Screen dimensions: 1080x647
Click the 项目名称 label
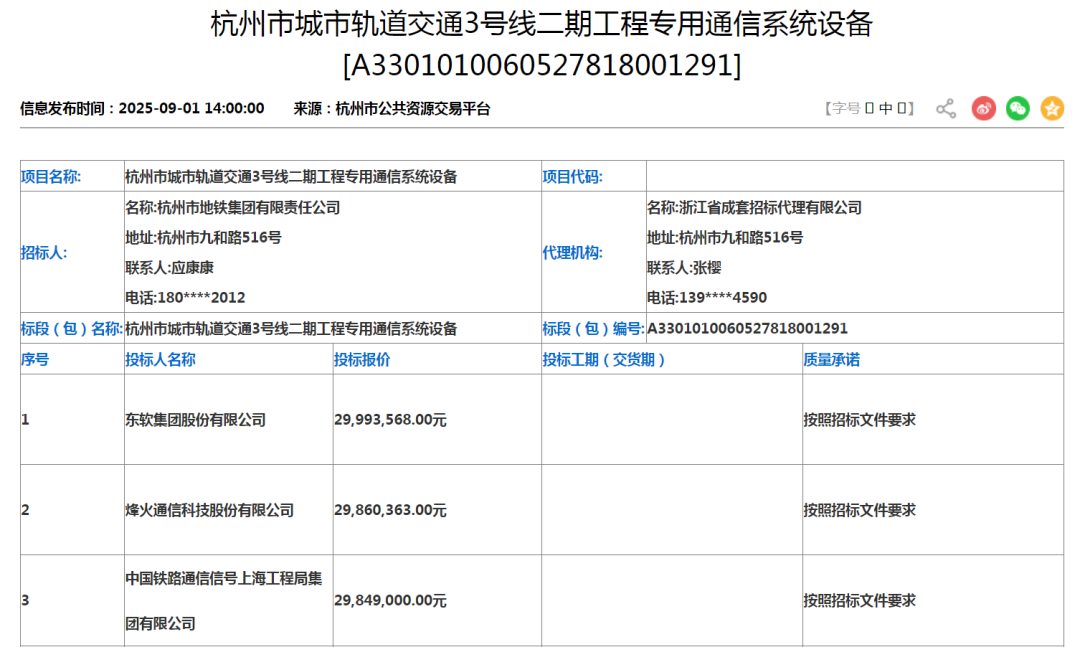point(51,177)
